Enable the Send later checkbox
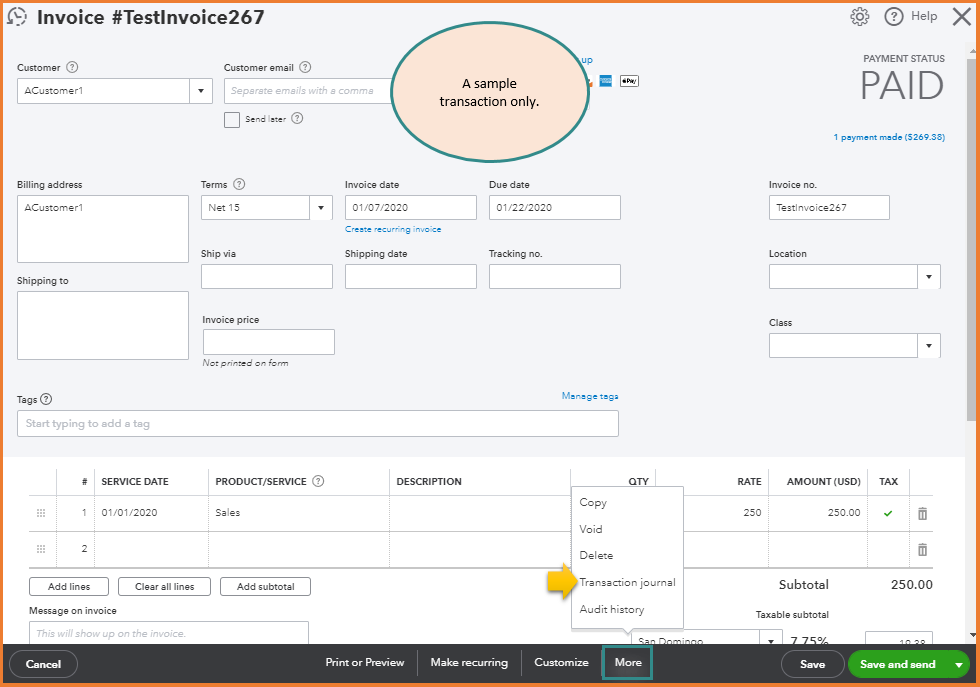The image size is (980, 687). point(232,119)
